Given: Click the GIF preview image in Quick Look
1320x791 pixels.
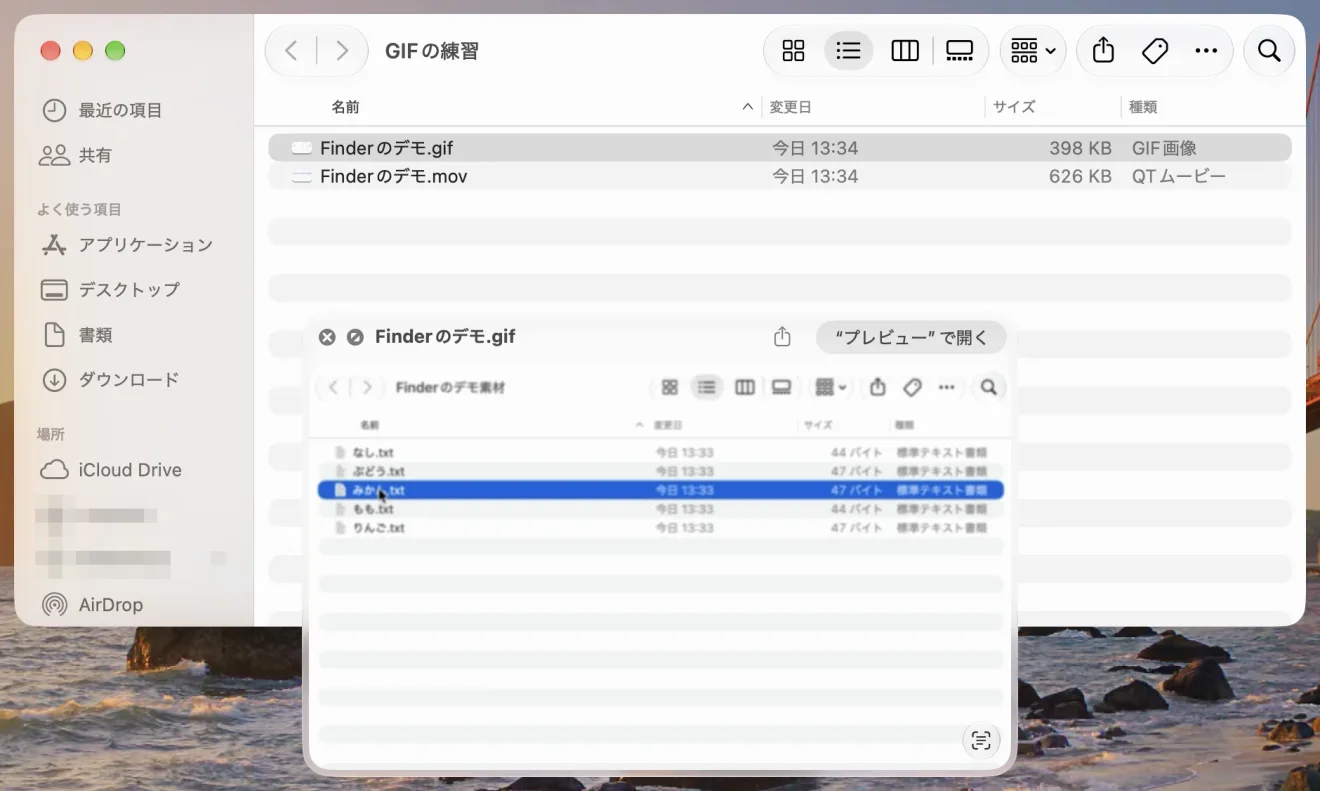Looking at the screenshot, I should coord(660,565).
